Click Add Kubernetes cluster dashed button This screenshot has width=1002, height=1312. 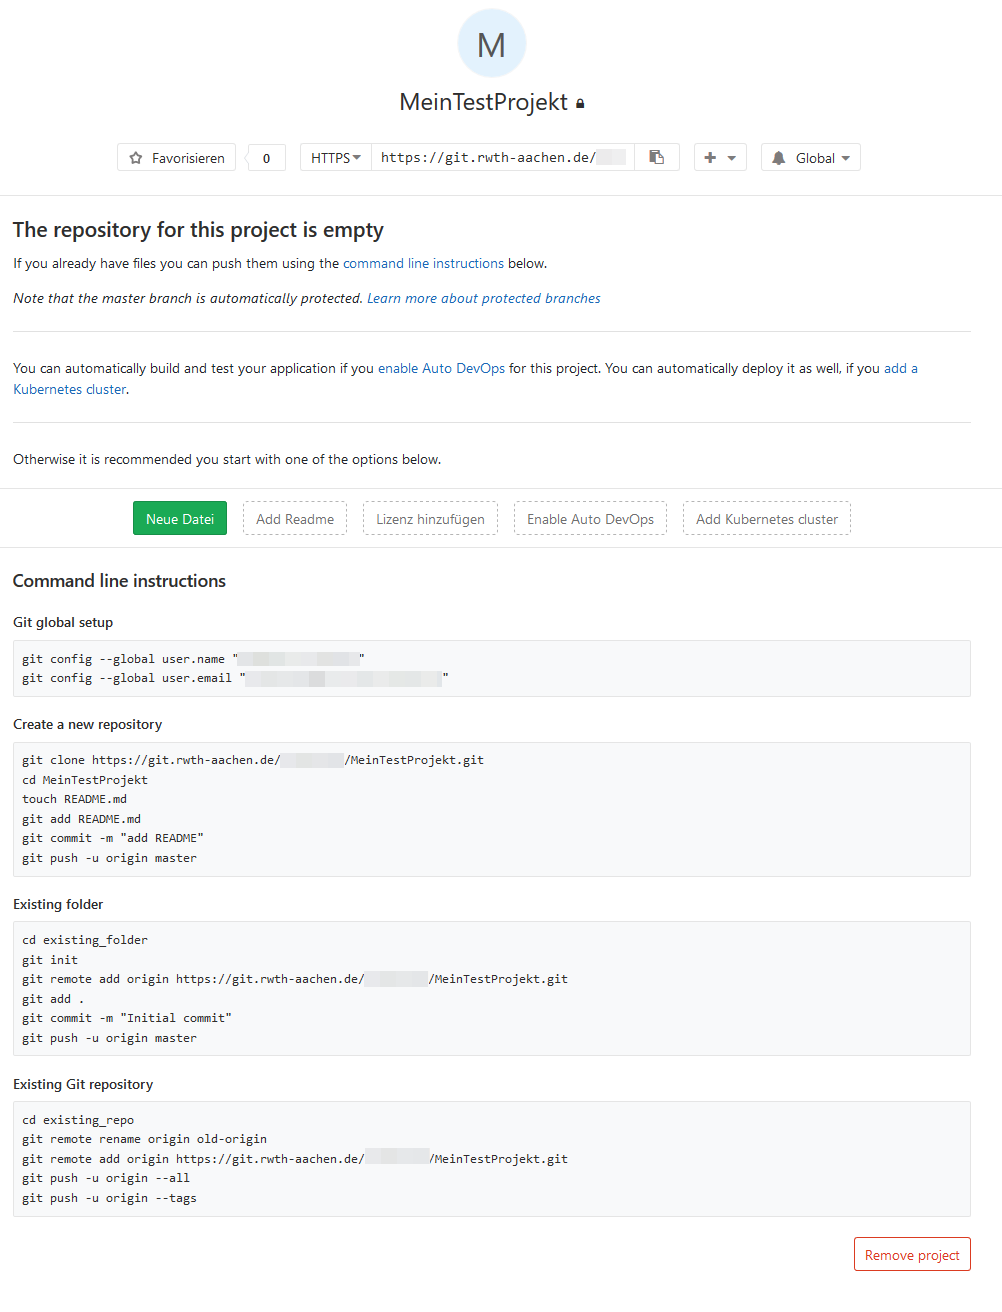click(x=767, y=519)
